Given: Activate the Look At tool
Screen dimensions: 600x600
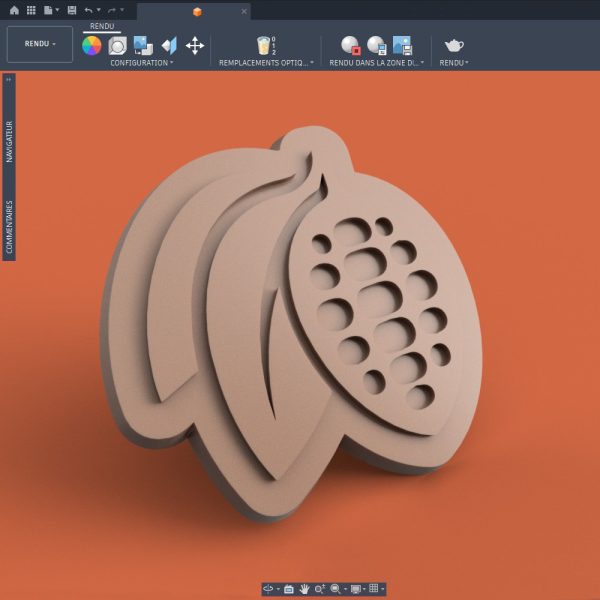Looking at the screenshot, I should [289, 589].
